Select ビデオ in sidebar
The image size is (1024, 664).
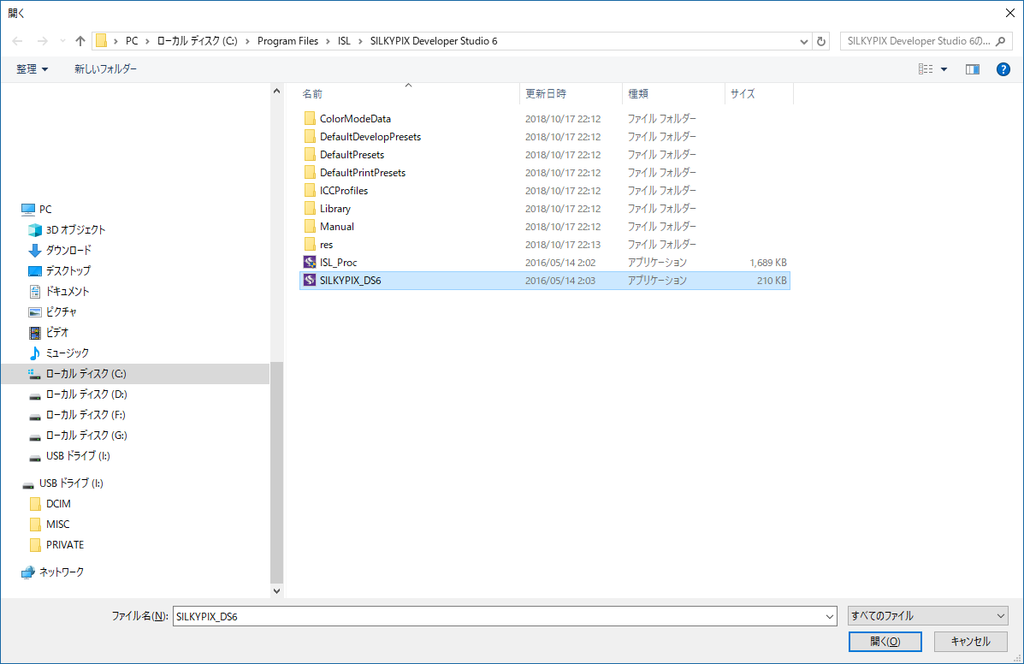(x=57, y=332)
